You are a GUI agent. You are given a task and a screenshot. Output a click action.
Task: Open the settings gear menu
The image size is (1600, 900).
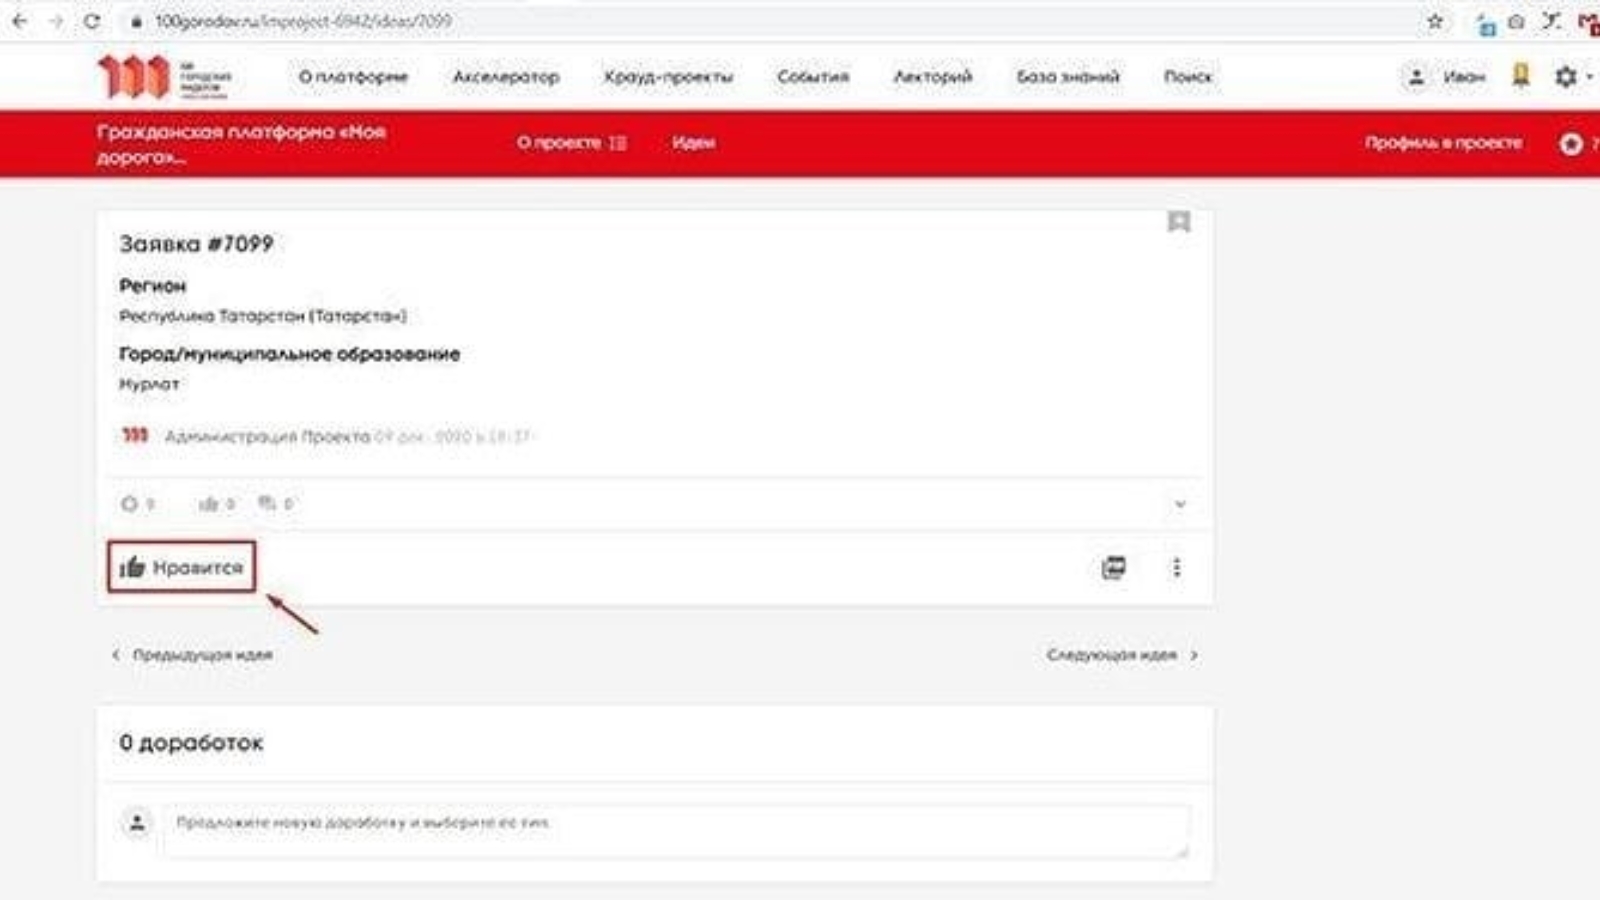coord(1566,76)
